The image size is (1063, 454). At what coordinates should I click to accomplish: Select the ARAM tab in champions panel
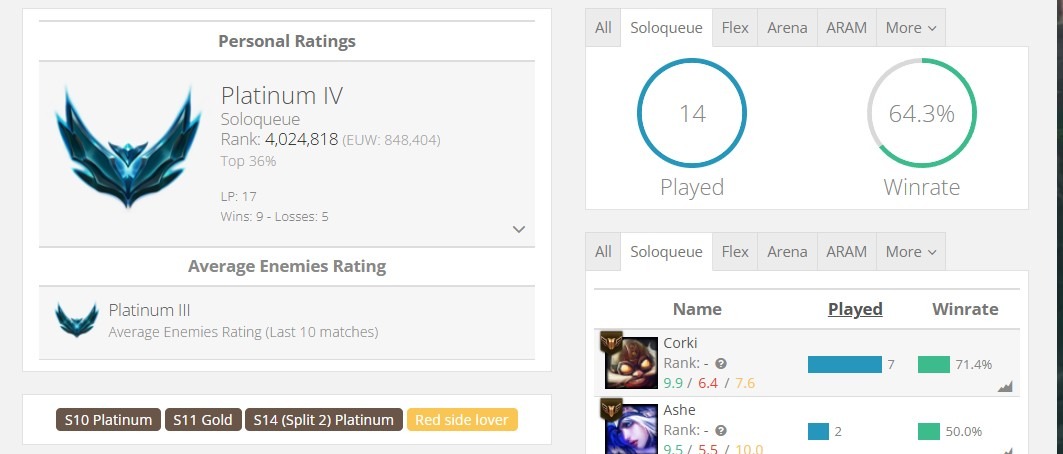tap(846, 251)
